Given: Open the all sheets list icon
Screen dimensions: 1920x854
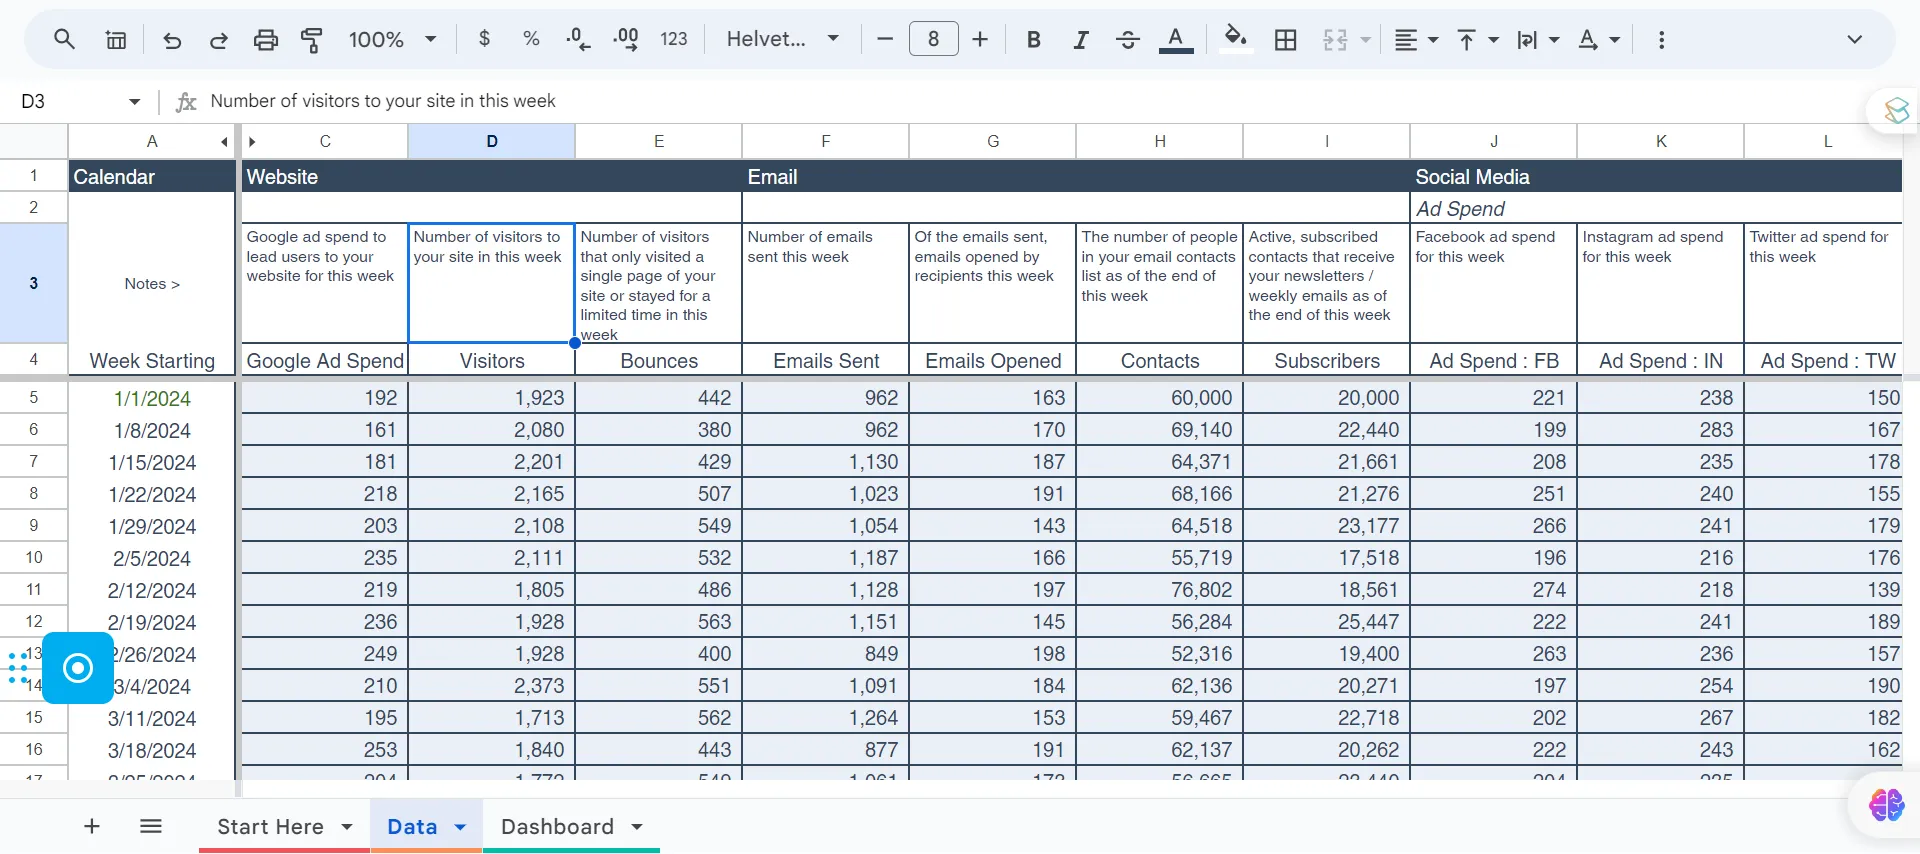Looking at the screenshot, I should (151, 826).
